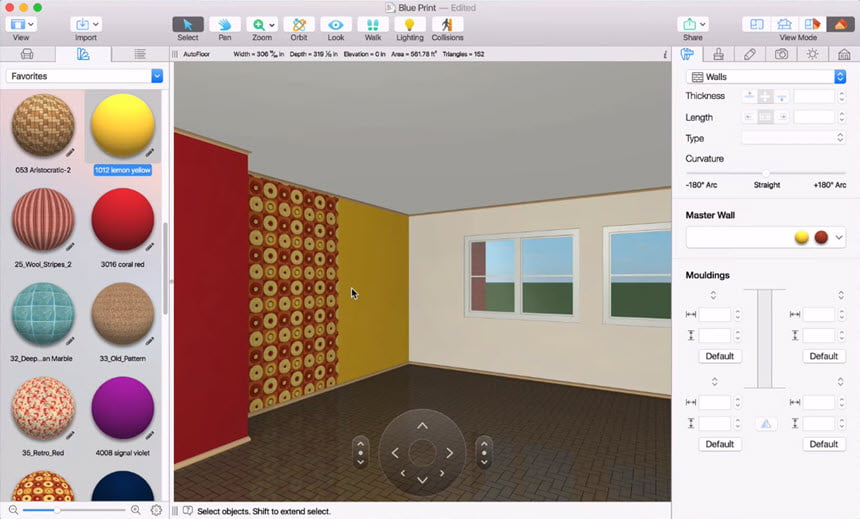Open the Share button

[x=689, y=25]
